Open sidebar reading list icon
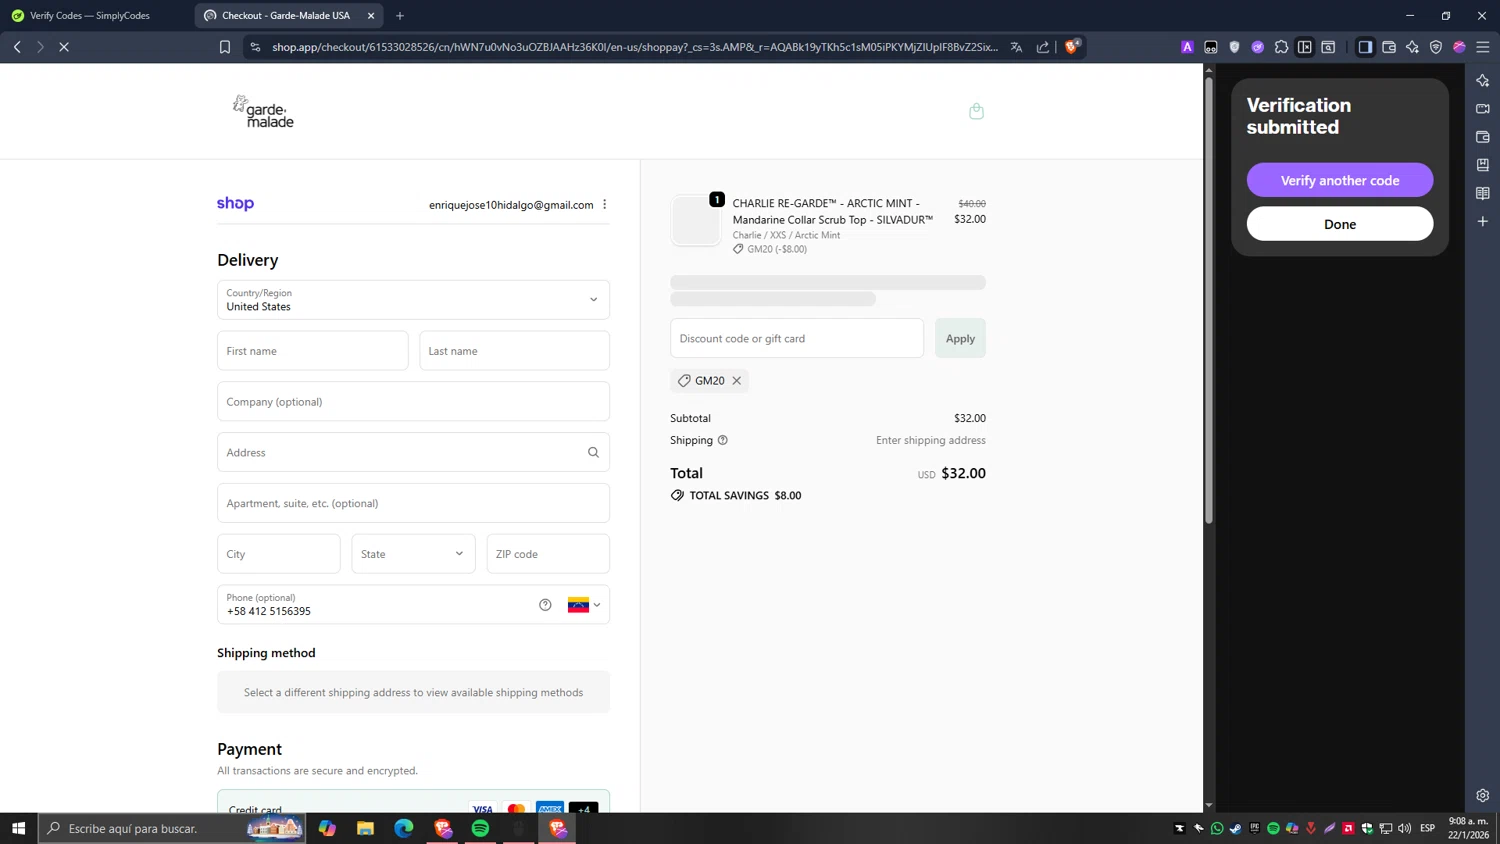This screenshot has width=1500, height=844. coord(1483,193)
